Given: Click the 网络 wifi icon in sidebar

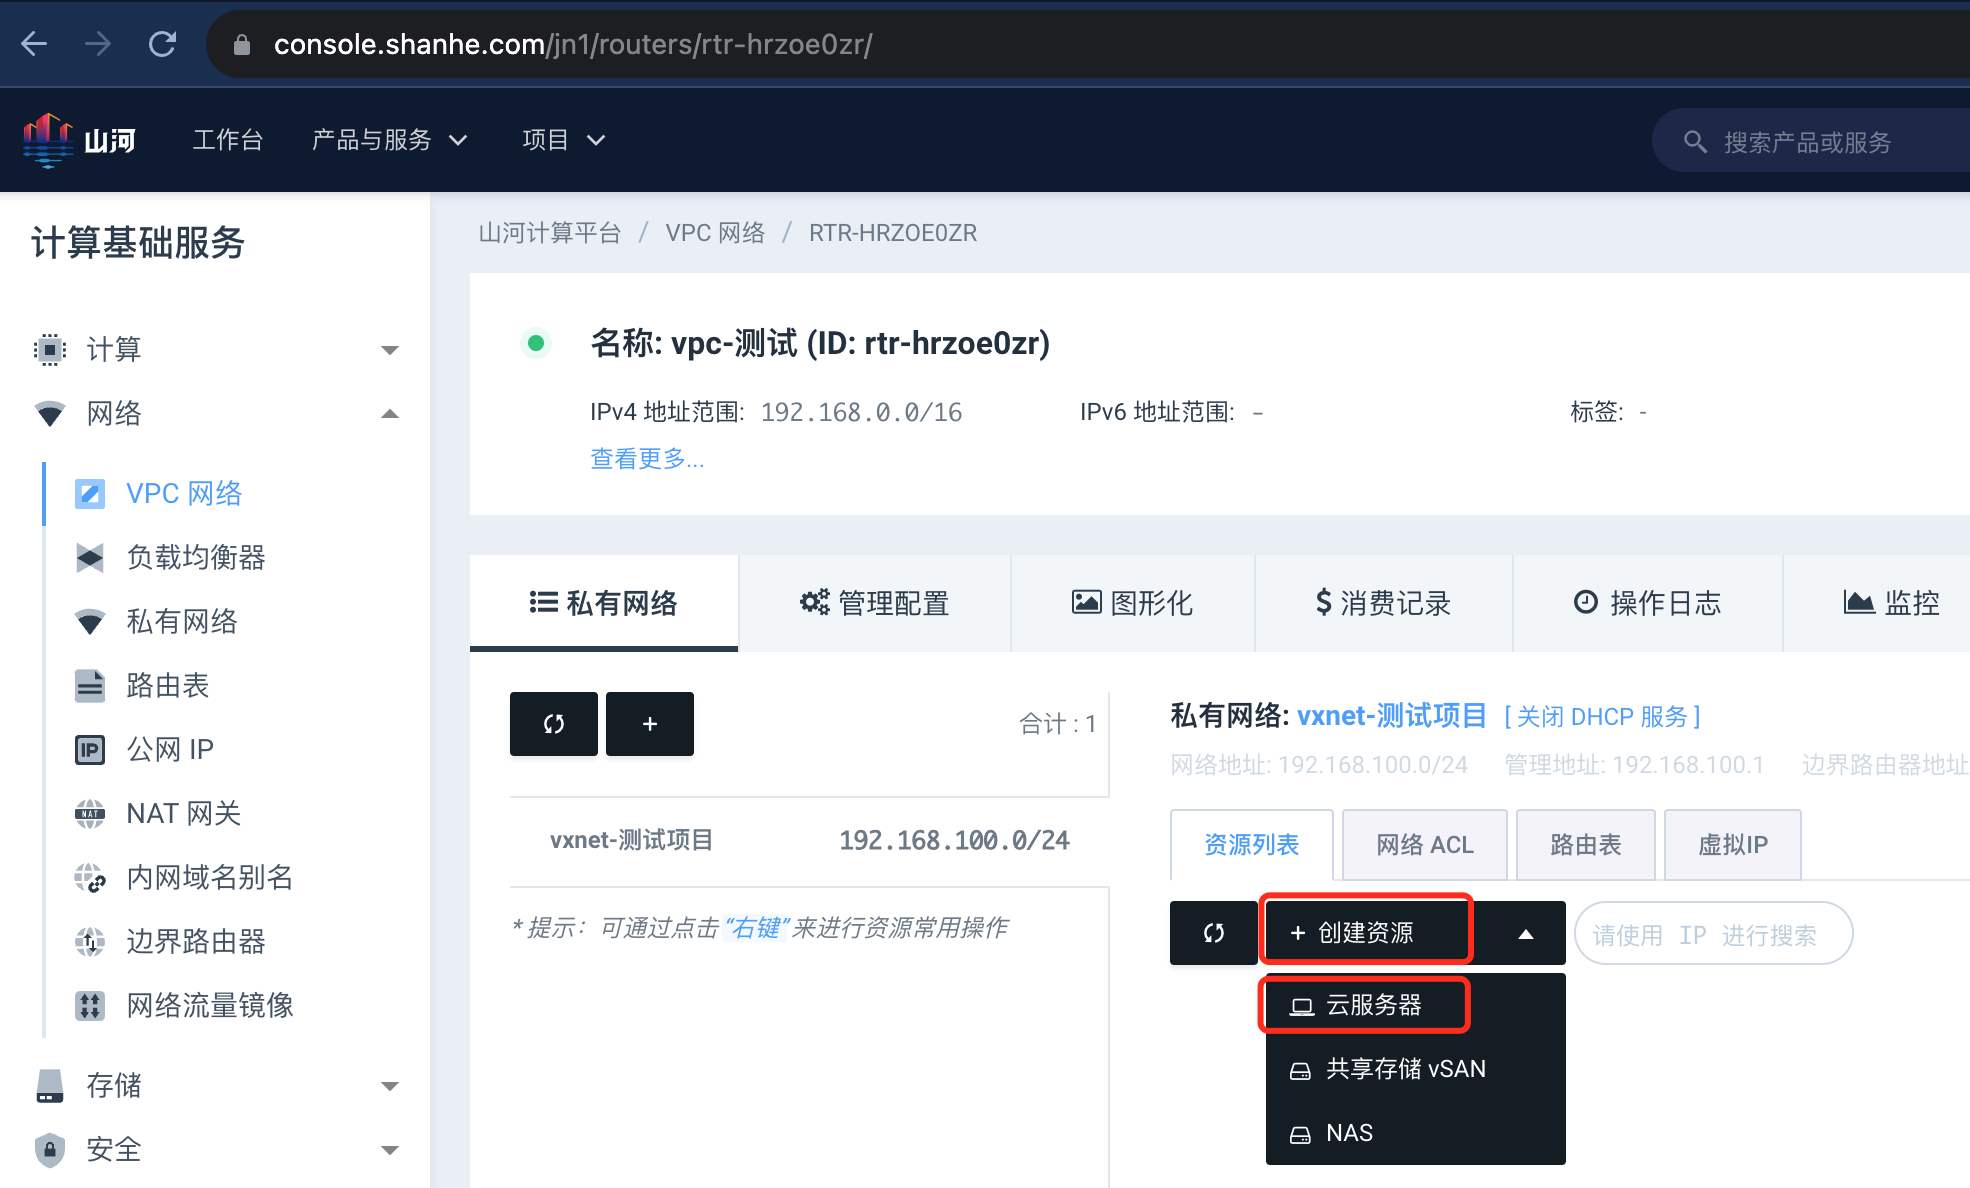Looking at the screenshot, I should point(49,413).
